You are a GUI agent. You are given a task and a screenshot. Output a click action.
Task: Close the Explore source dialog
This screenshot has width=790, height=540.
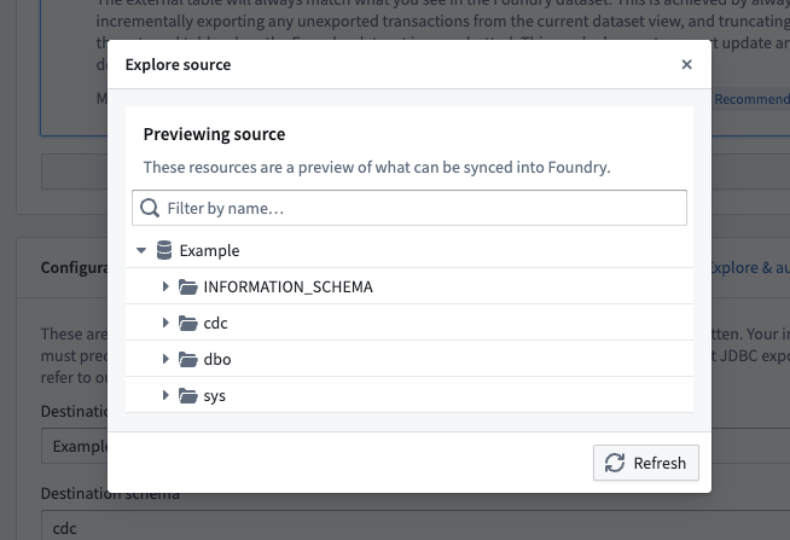point(686,64)
